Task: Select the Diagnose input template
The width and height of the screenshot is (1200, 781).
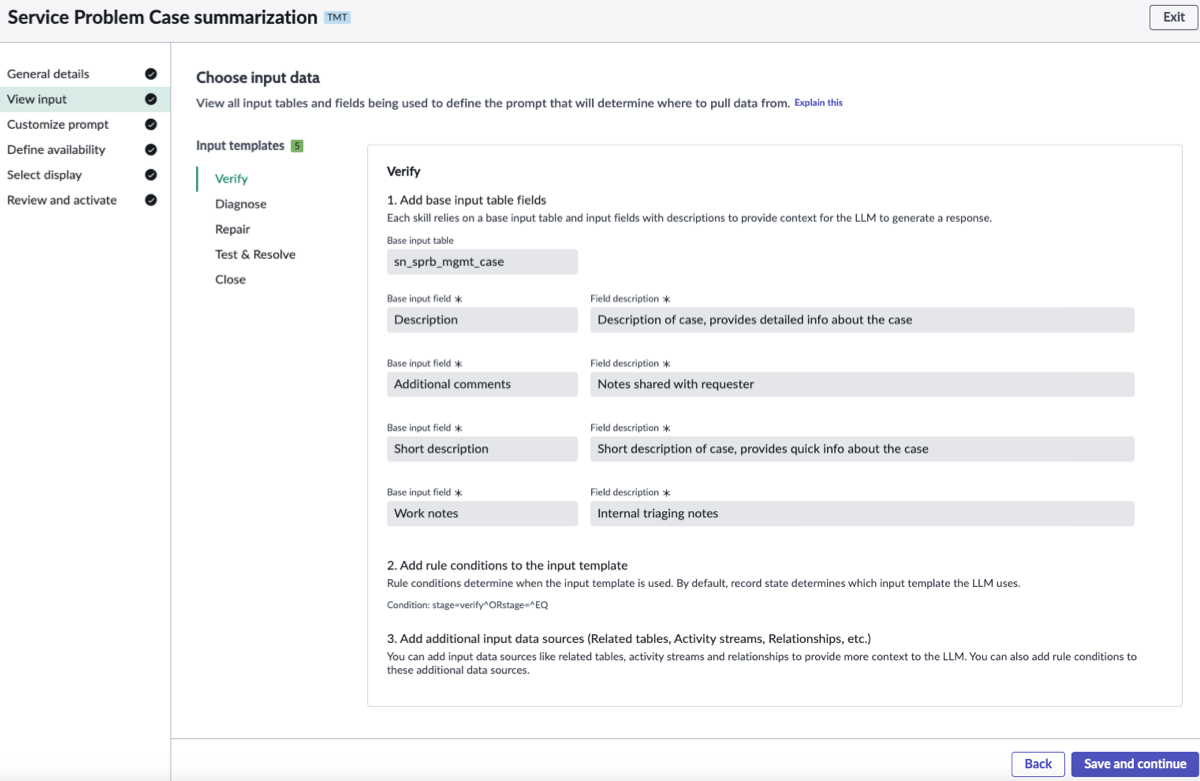Action: click(241, 204)
